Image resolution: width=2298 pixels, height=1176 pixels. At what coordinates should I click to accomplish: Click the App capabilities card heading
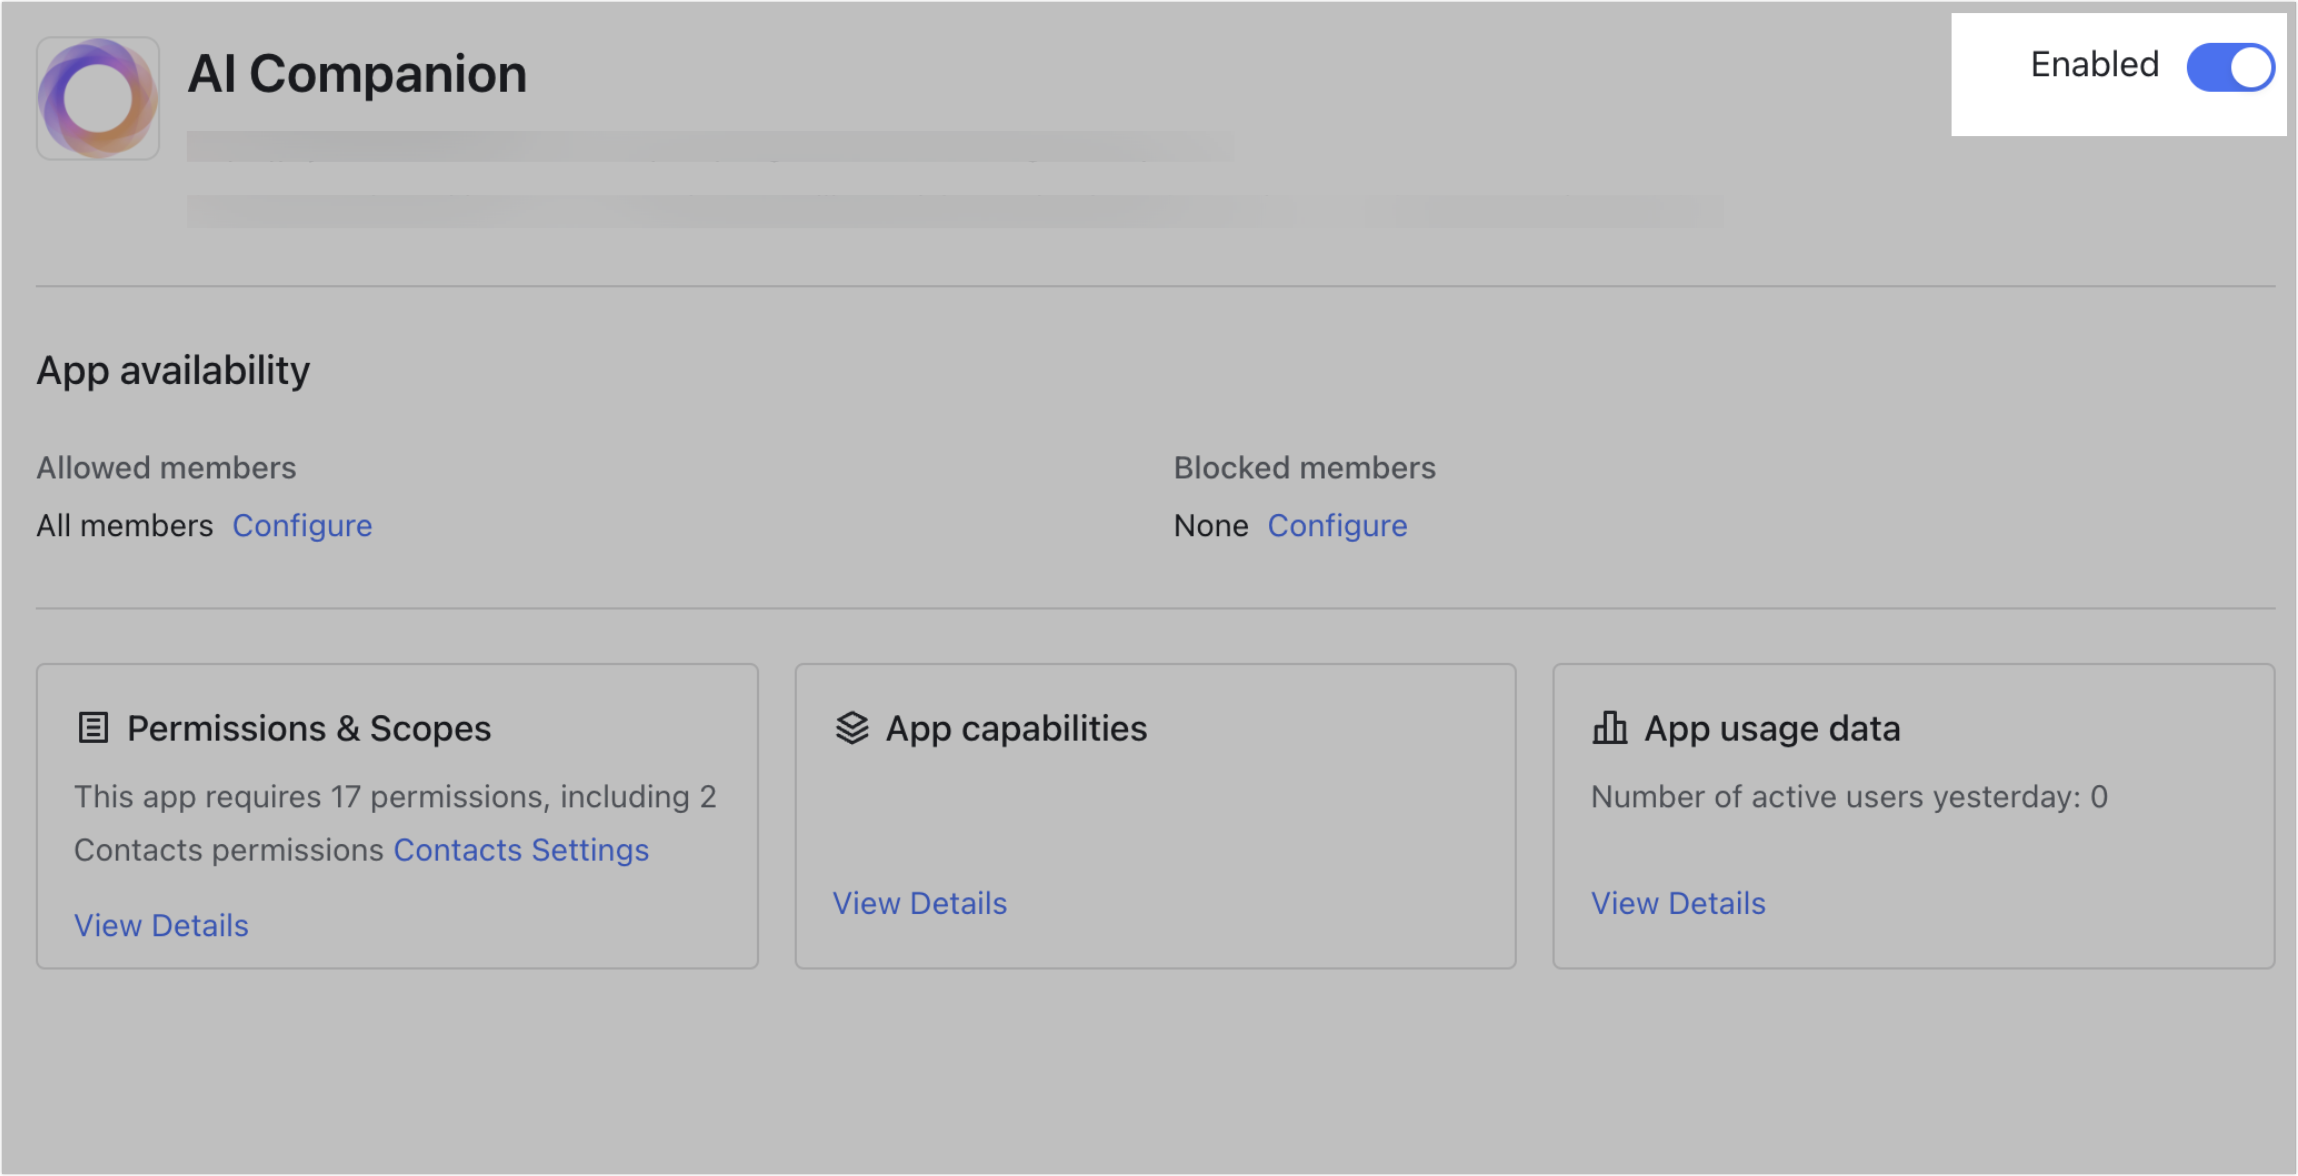pos(1016,729)
